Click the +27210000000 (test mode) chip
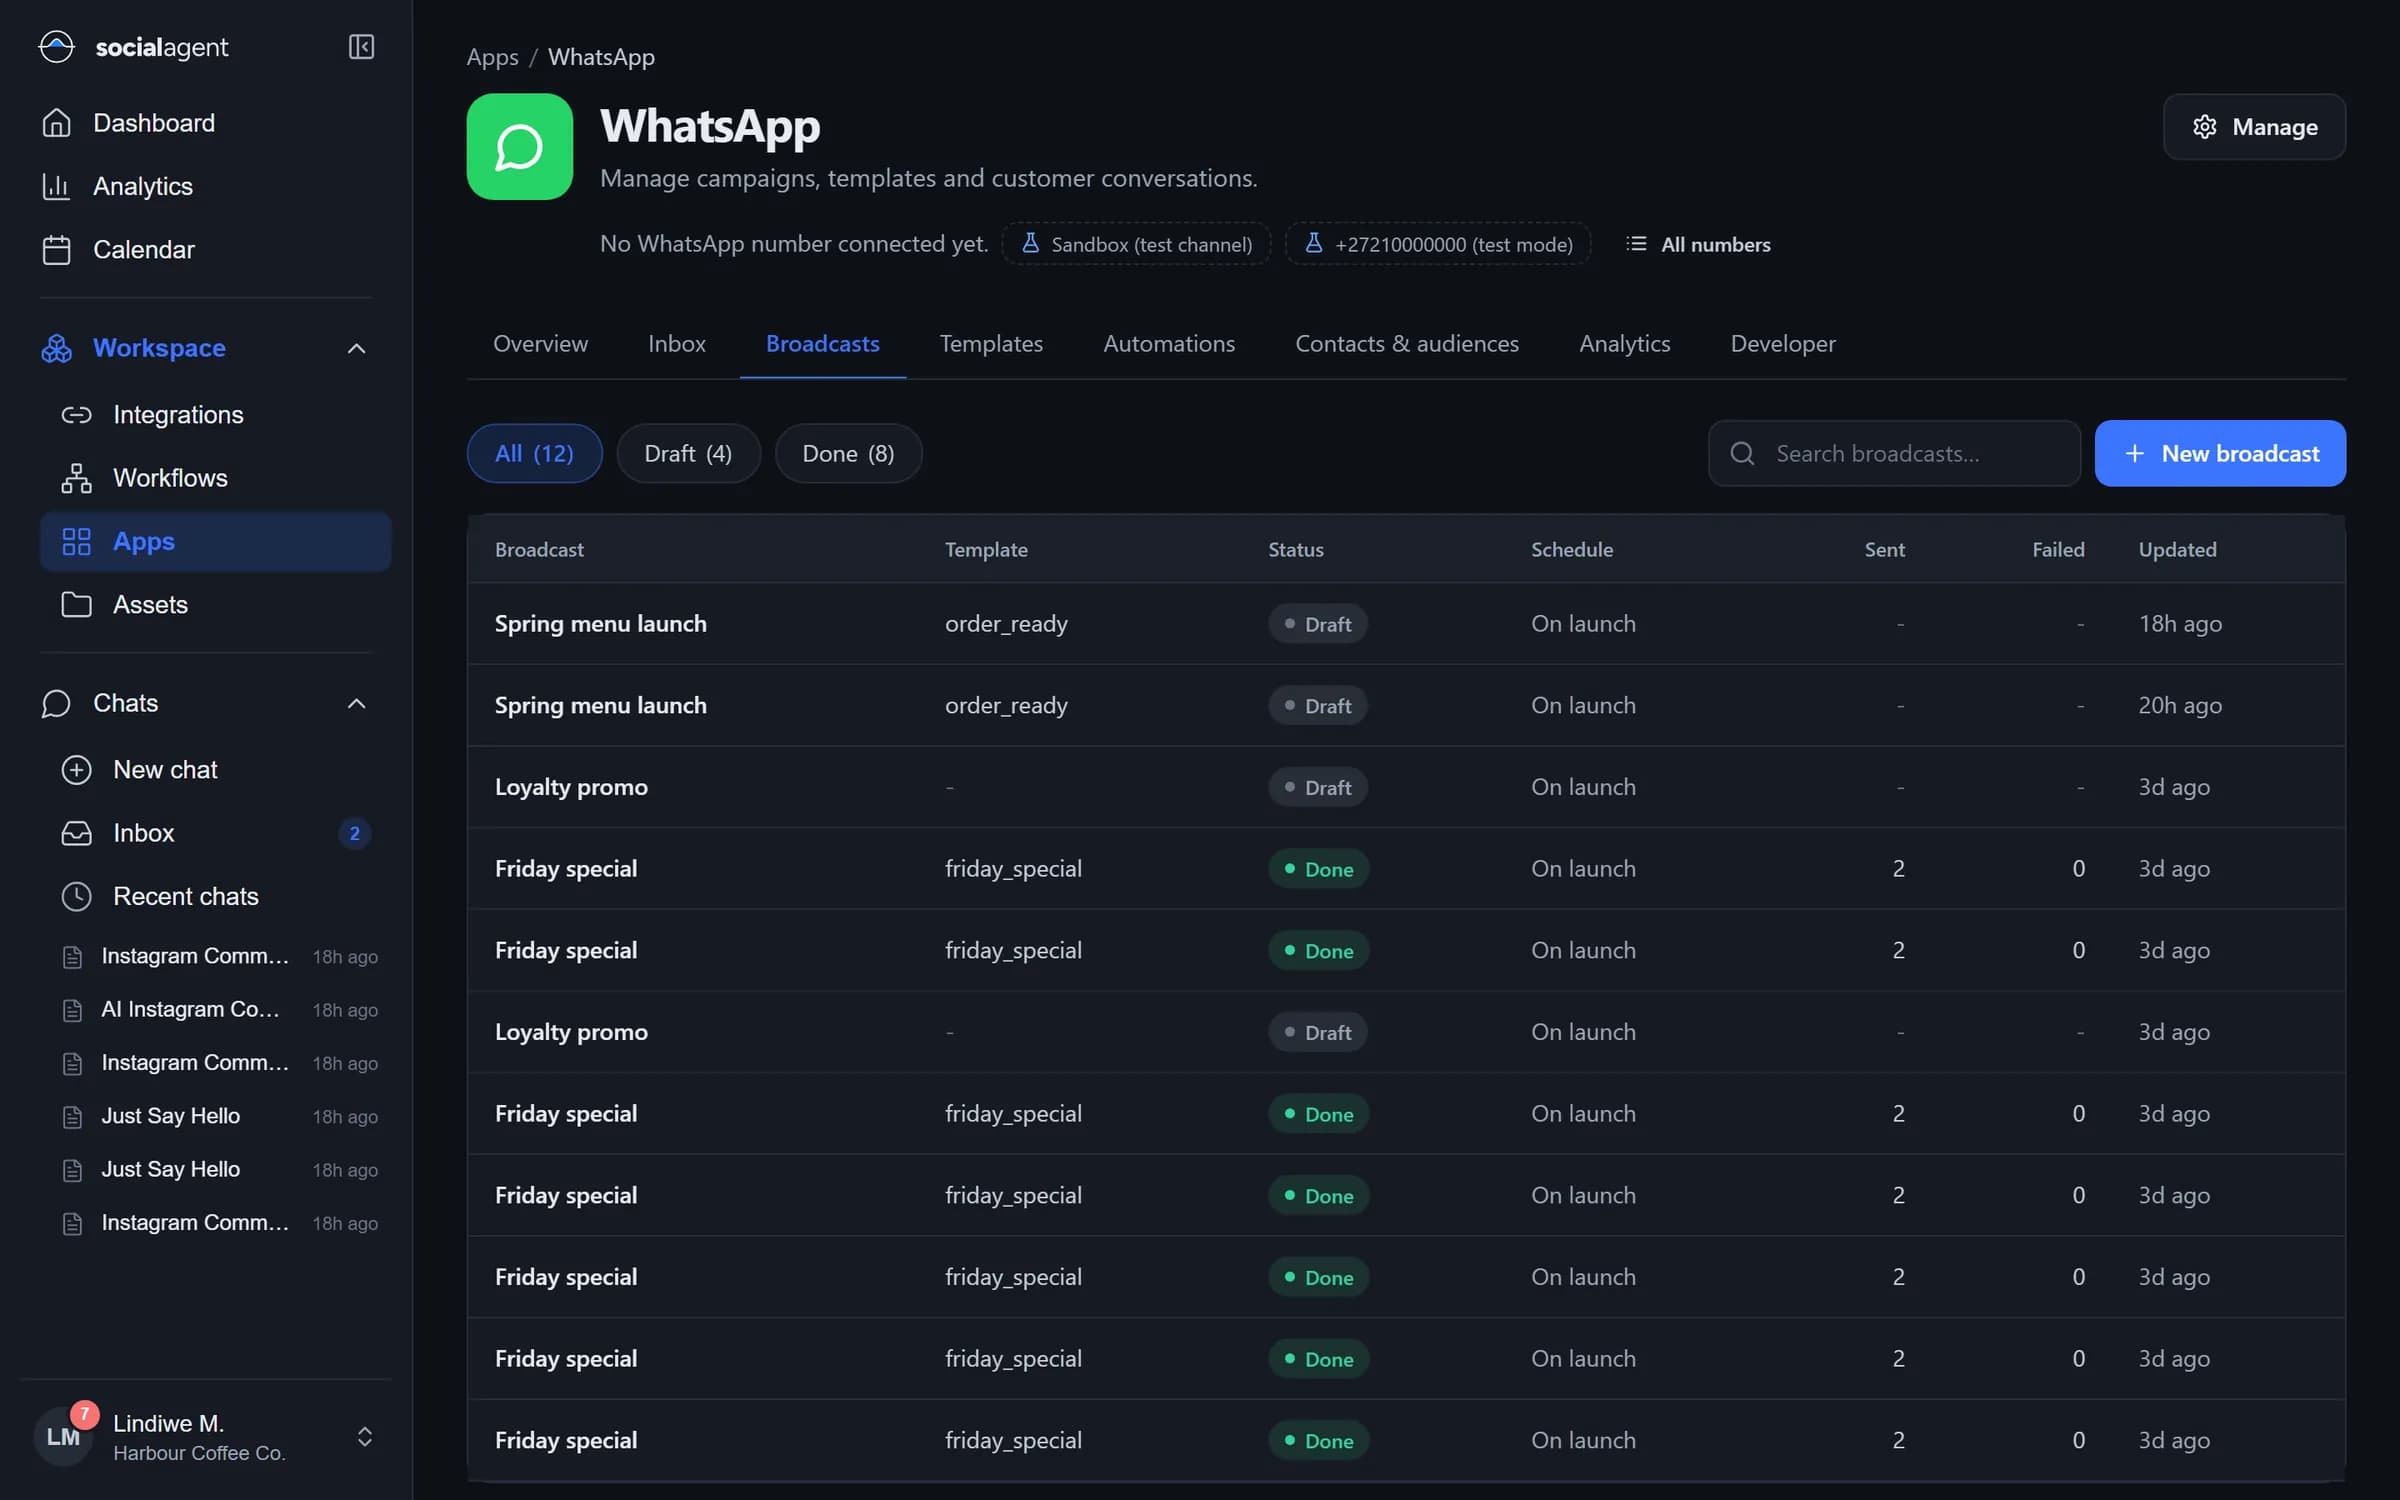This screenshot has height=1500, width=2400. point(1438,244)
